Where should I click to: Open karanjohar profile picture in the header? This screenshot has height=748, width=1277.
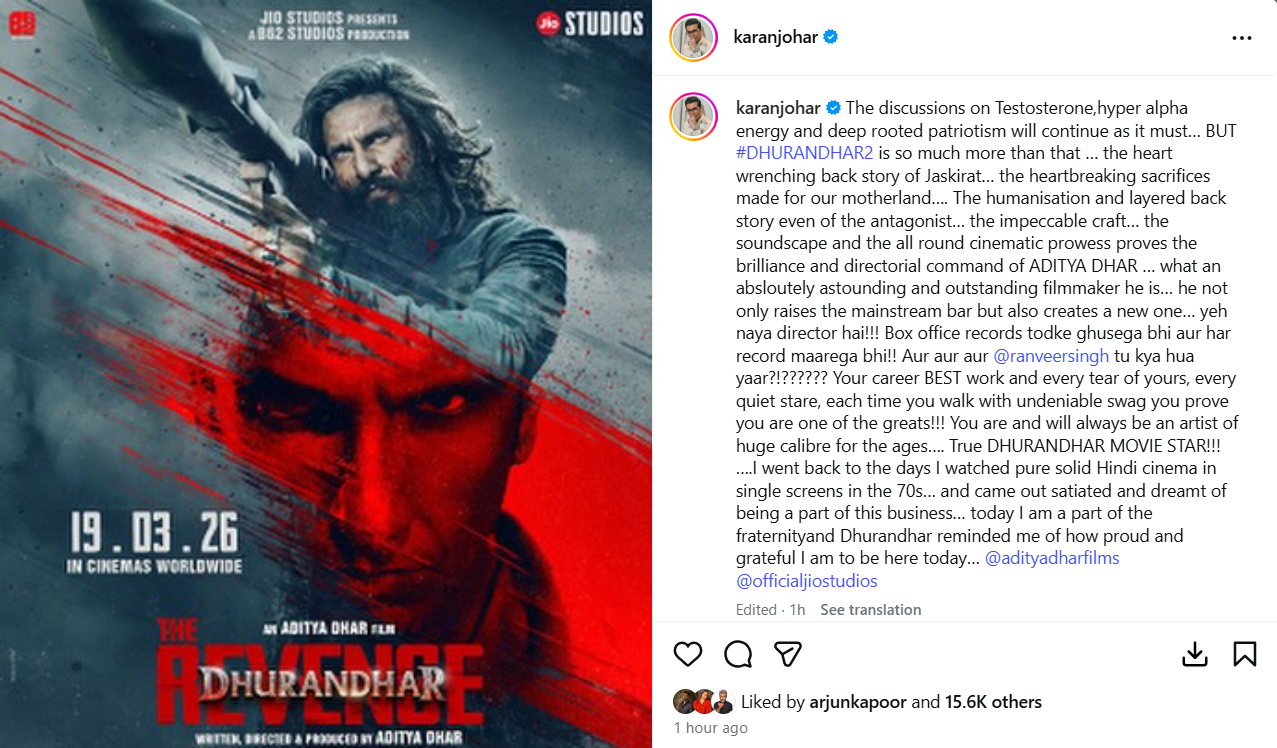click(693, 38)
